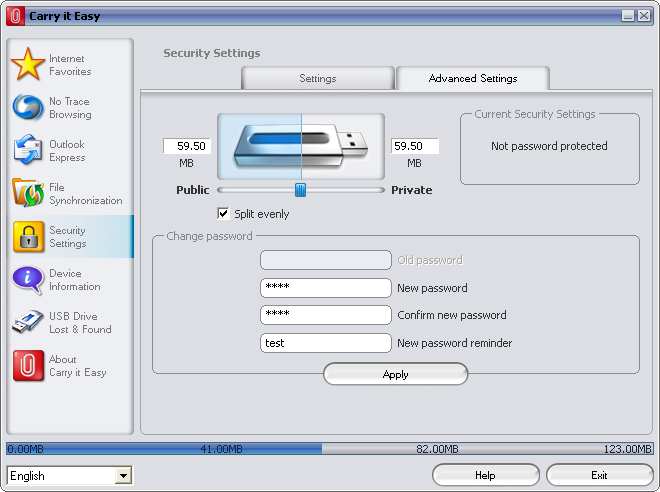Open the Help button
The height and width of the screenshot is (492, 660).
485,475
